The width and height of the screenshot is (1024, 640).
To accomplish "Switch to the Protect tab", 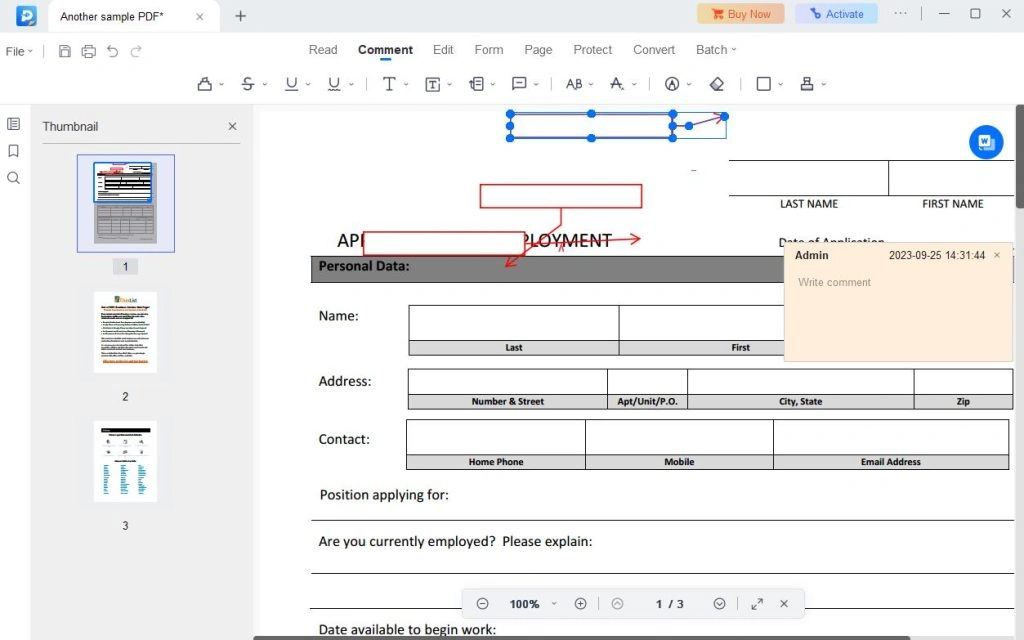I will point(592,50).
